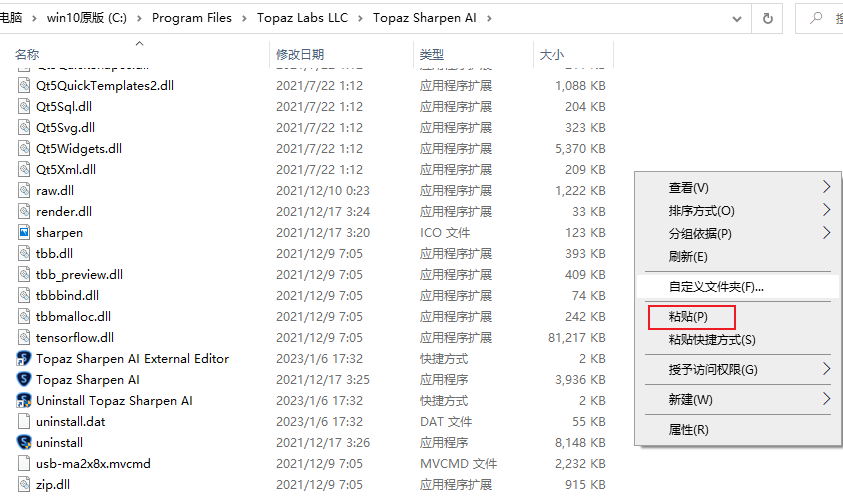
Task: Click the MVCMD 文件 type cell
Action: 459,463
